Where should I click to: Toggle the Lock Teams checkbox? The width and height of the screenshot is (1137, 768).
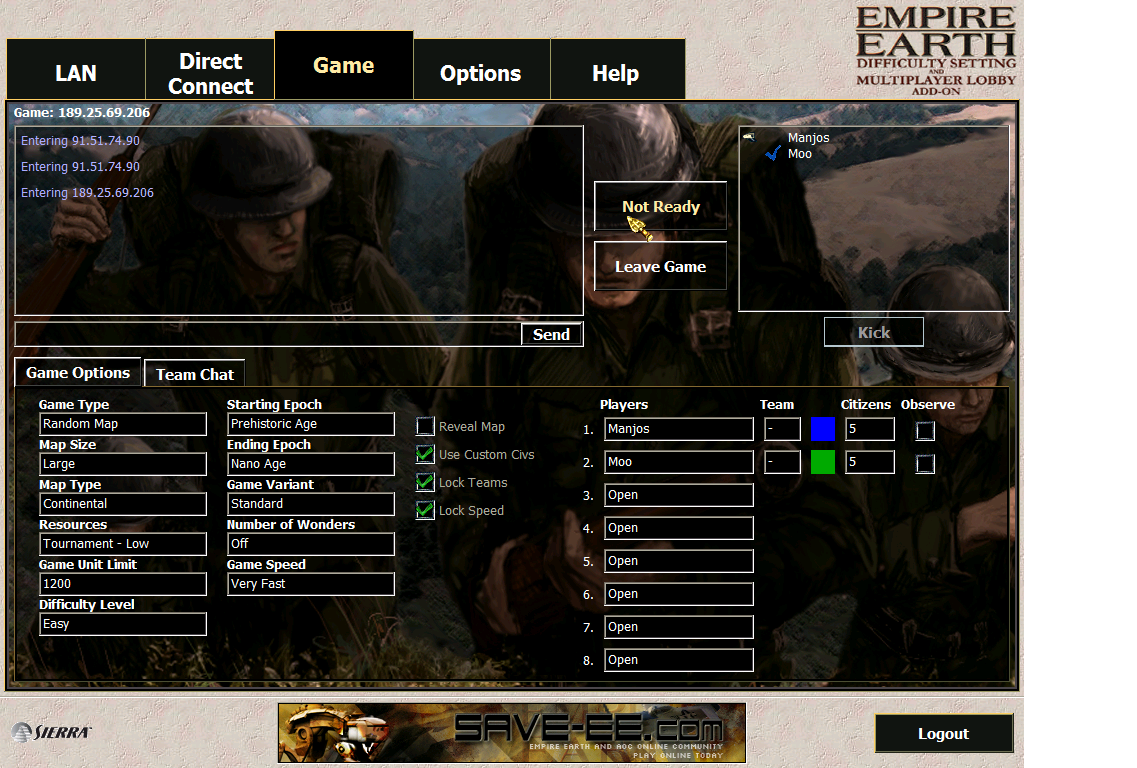pyautogui.click(x=425, y=483)
